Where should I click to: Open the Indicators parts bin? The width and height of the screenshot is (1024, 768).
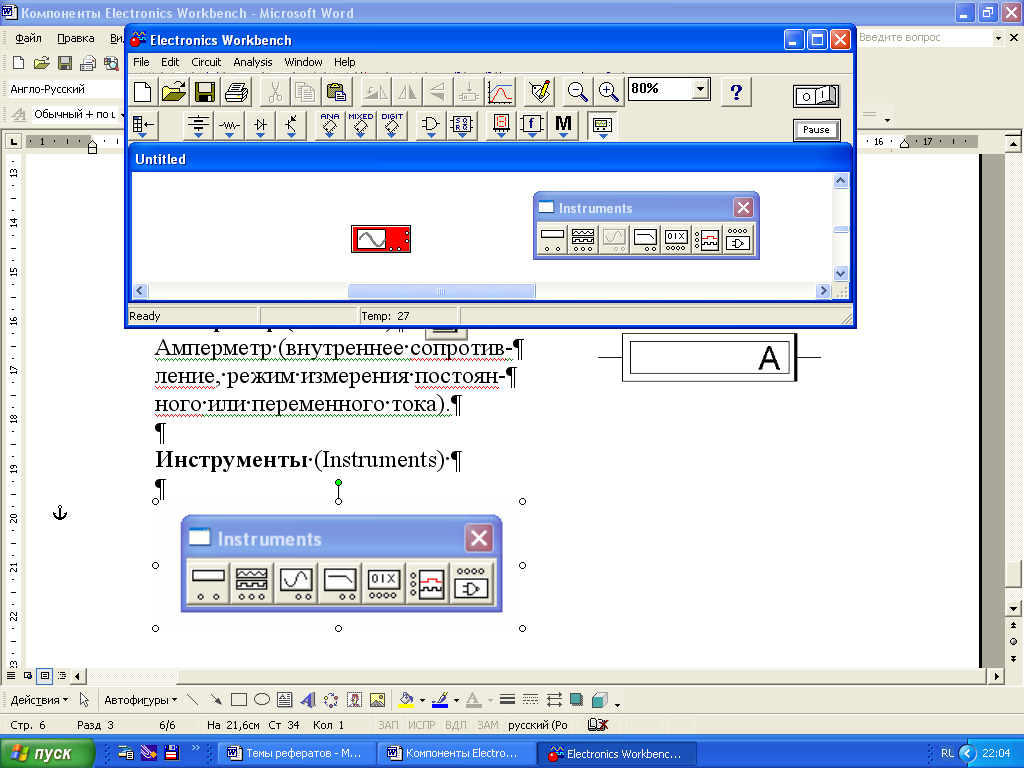pyautogui.click(x=501, y=125)
